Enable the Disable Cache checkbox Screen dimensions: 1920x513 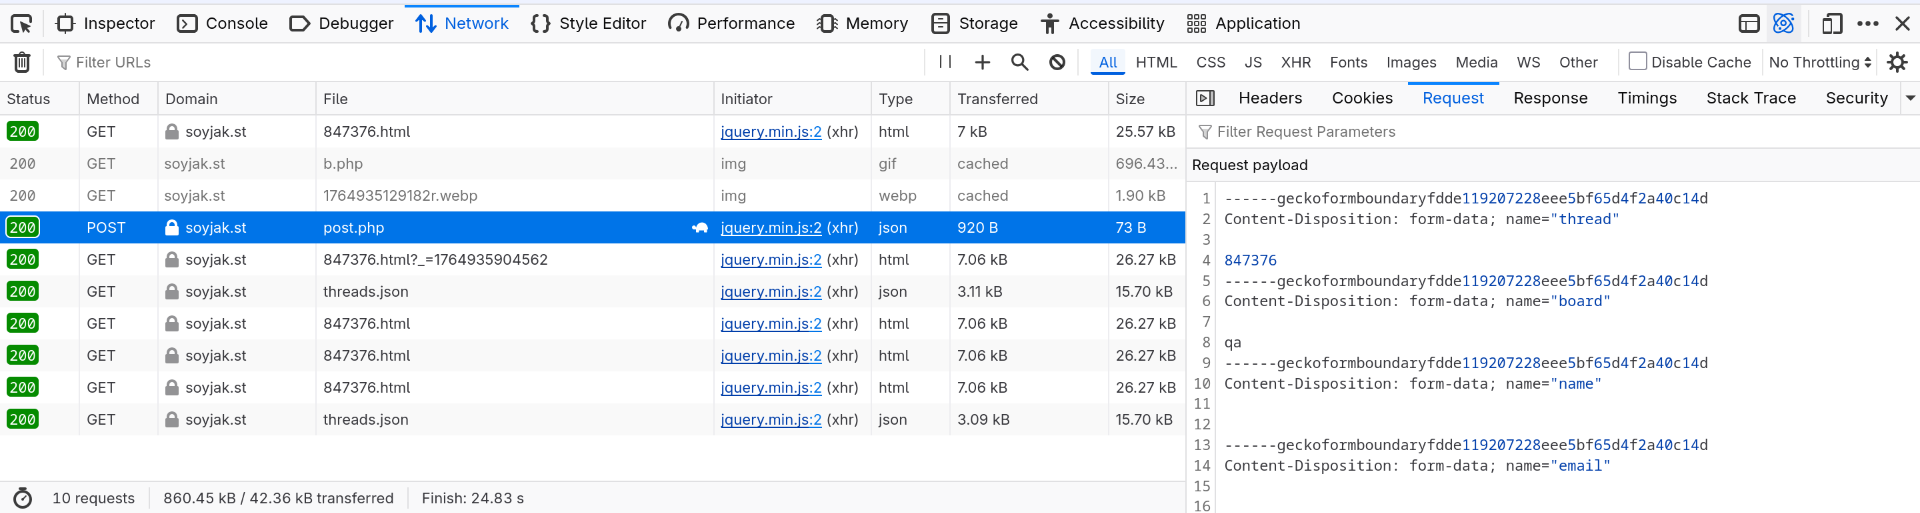coord(1638,61)
